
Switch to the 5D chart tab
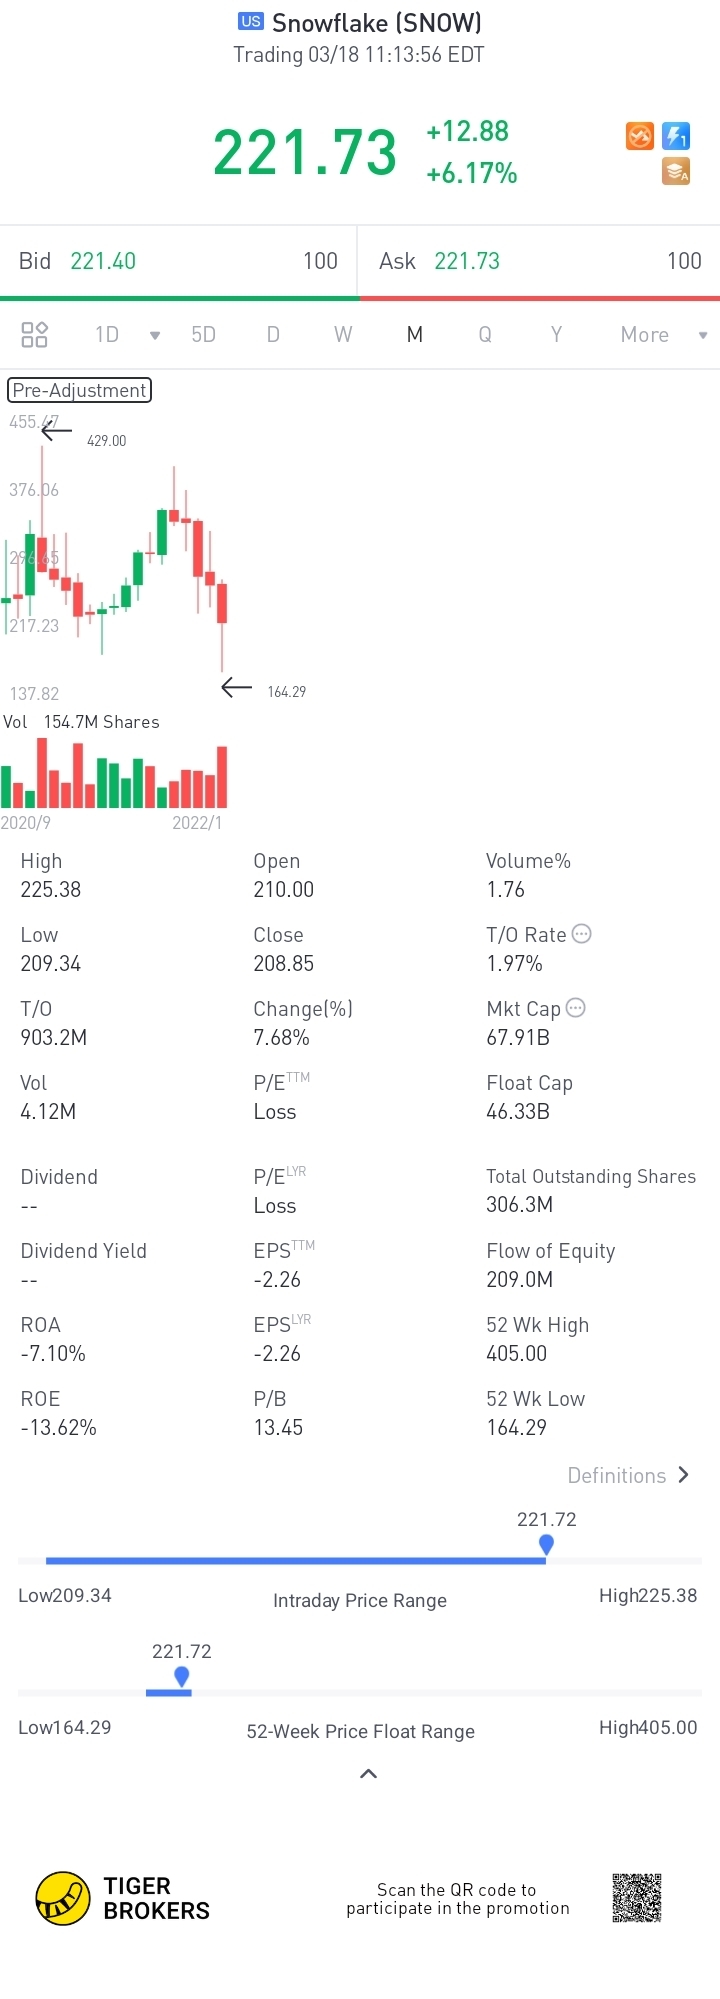[x=204, y=335]
